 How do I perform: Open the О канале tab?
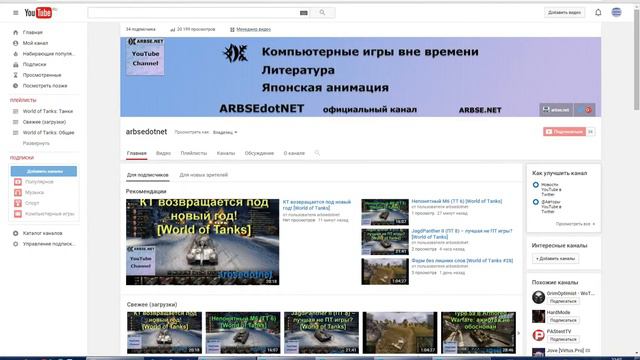pos(294,153)
